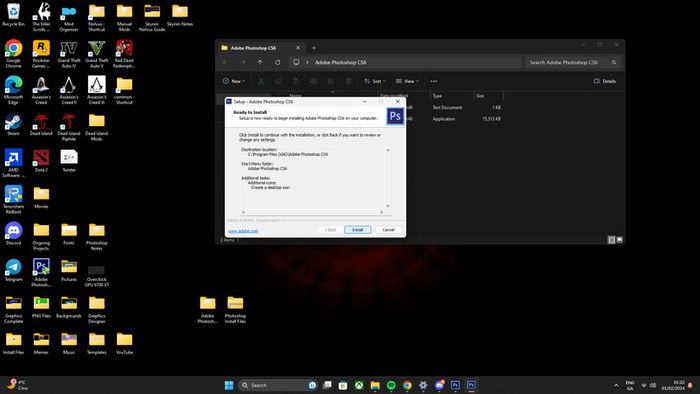Select the Twister desktop file icon

point(69,161)
